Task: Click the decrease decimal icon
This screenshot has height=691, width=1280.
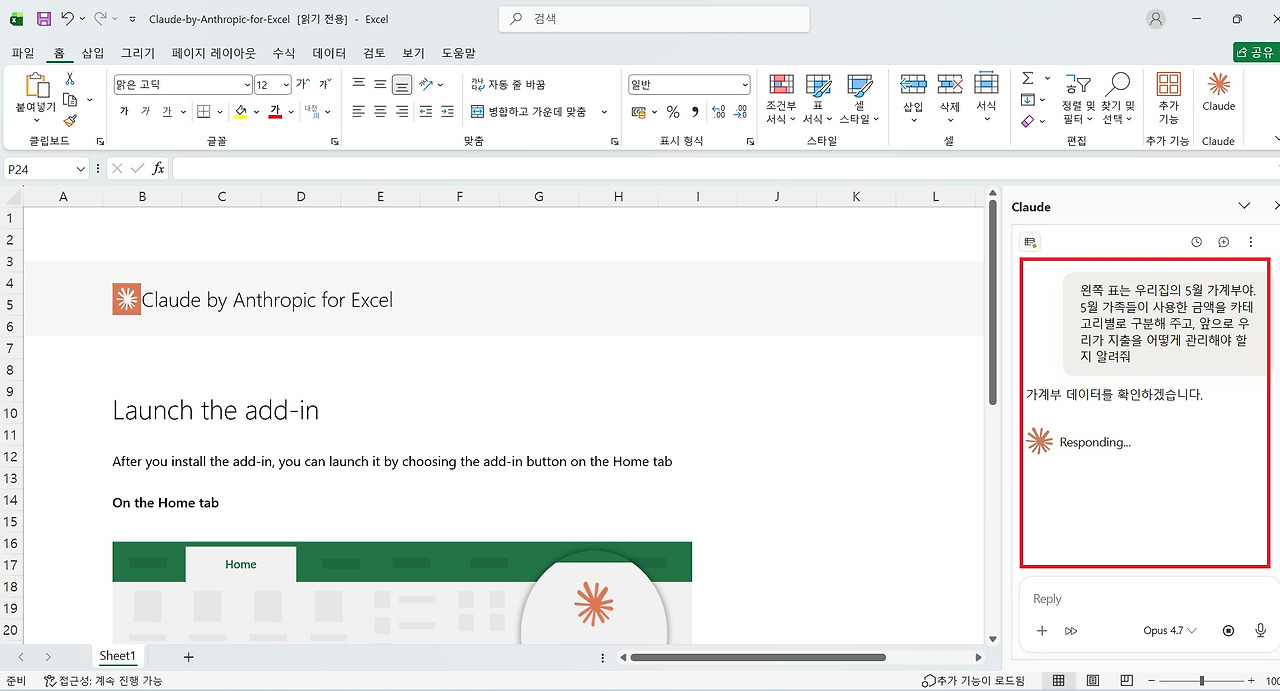Action: (741, 112)
